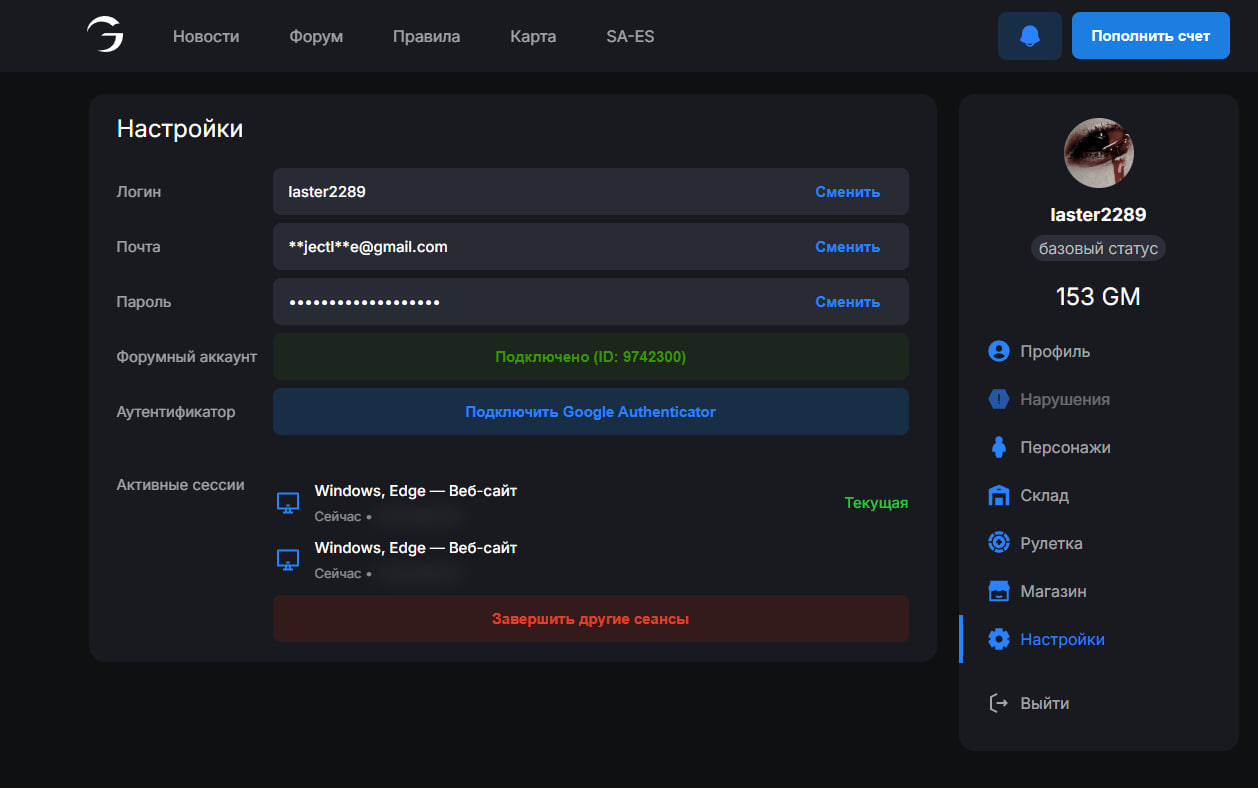Click the Выйти logout icon

(998, 703)
